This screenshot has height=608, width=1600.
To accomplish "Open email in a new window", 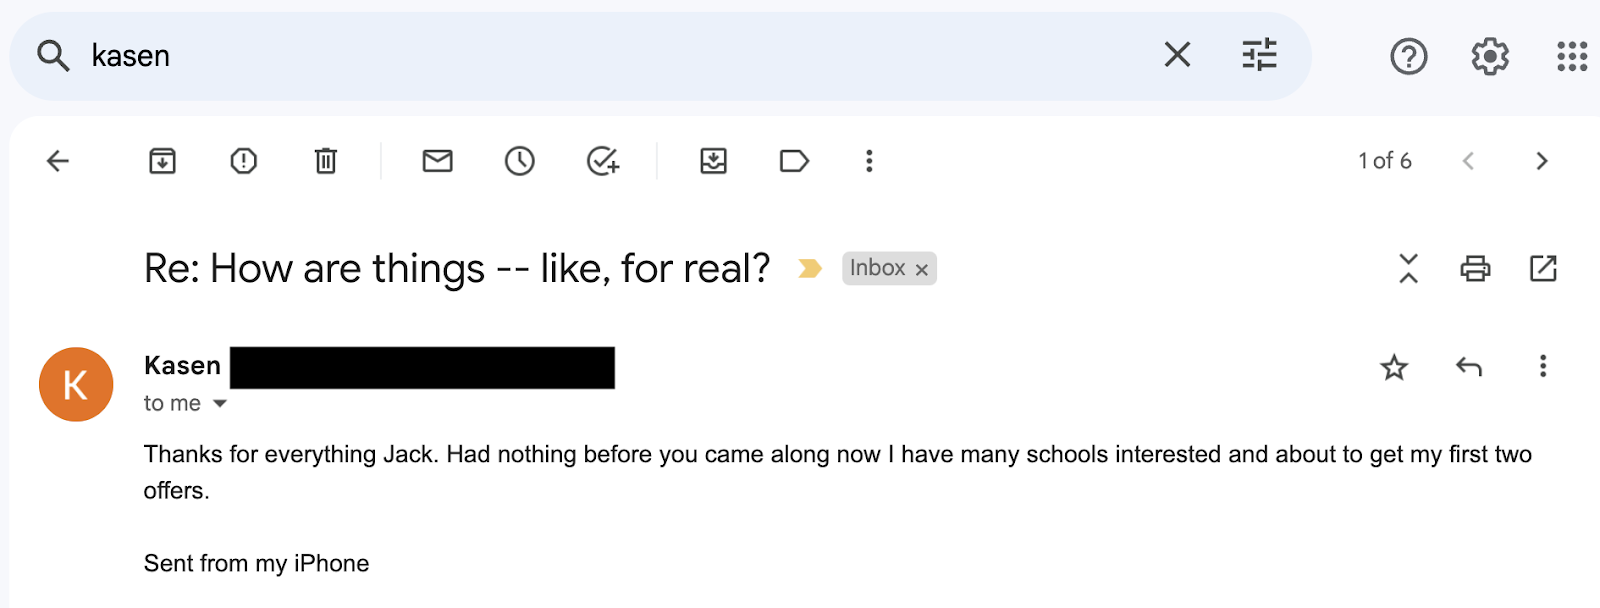I will [x=1543, y=268].
